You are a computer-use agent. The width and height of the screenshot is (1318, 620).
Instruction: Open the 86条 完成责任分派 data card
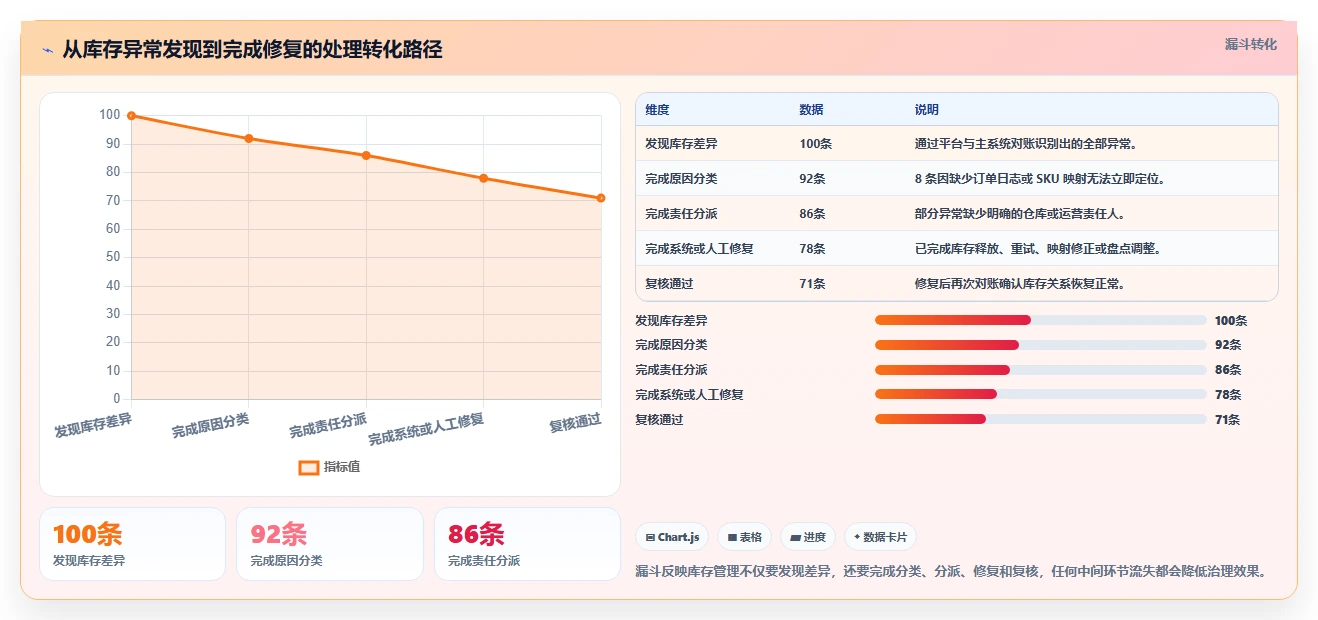[527, 544]
